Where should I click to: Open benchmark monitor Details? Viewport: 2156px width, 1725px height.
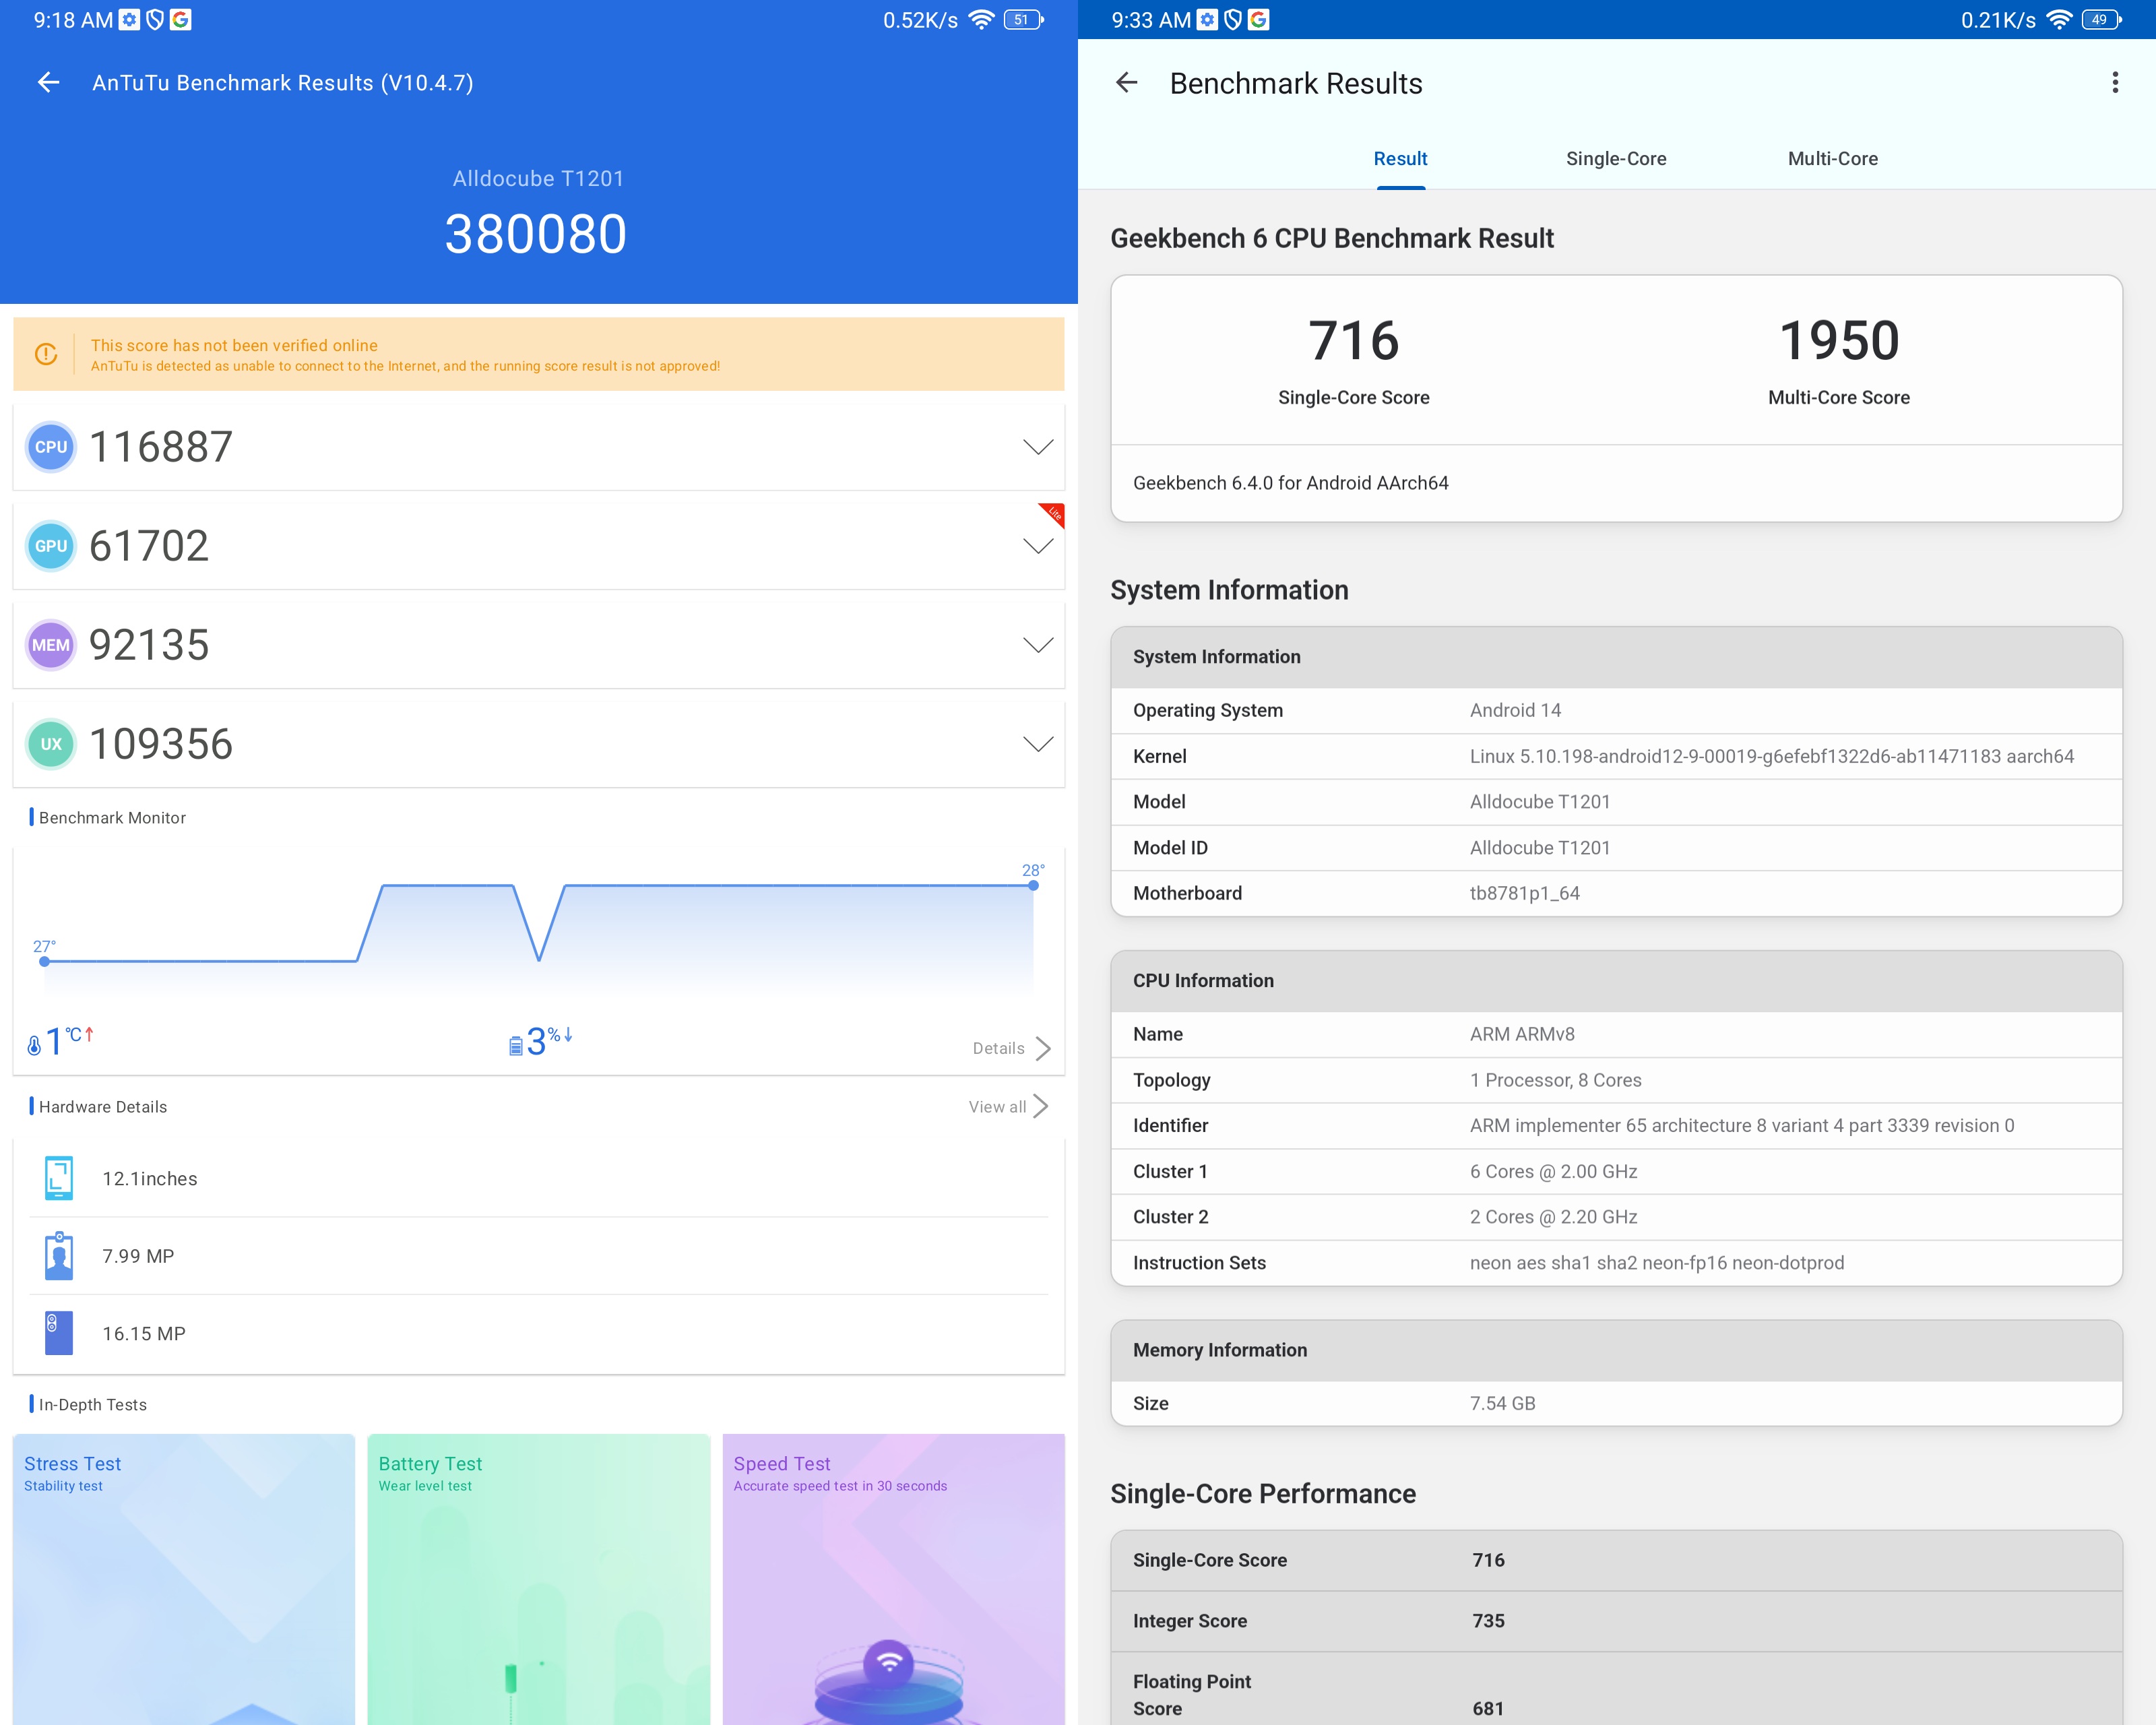tap(1011, 1048)
